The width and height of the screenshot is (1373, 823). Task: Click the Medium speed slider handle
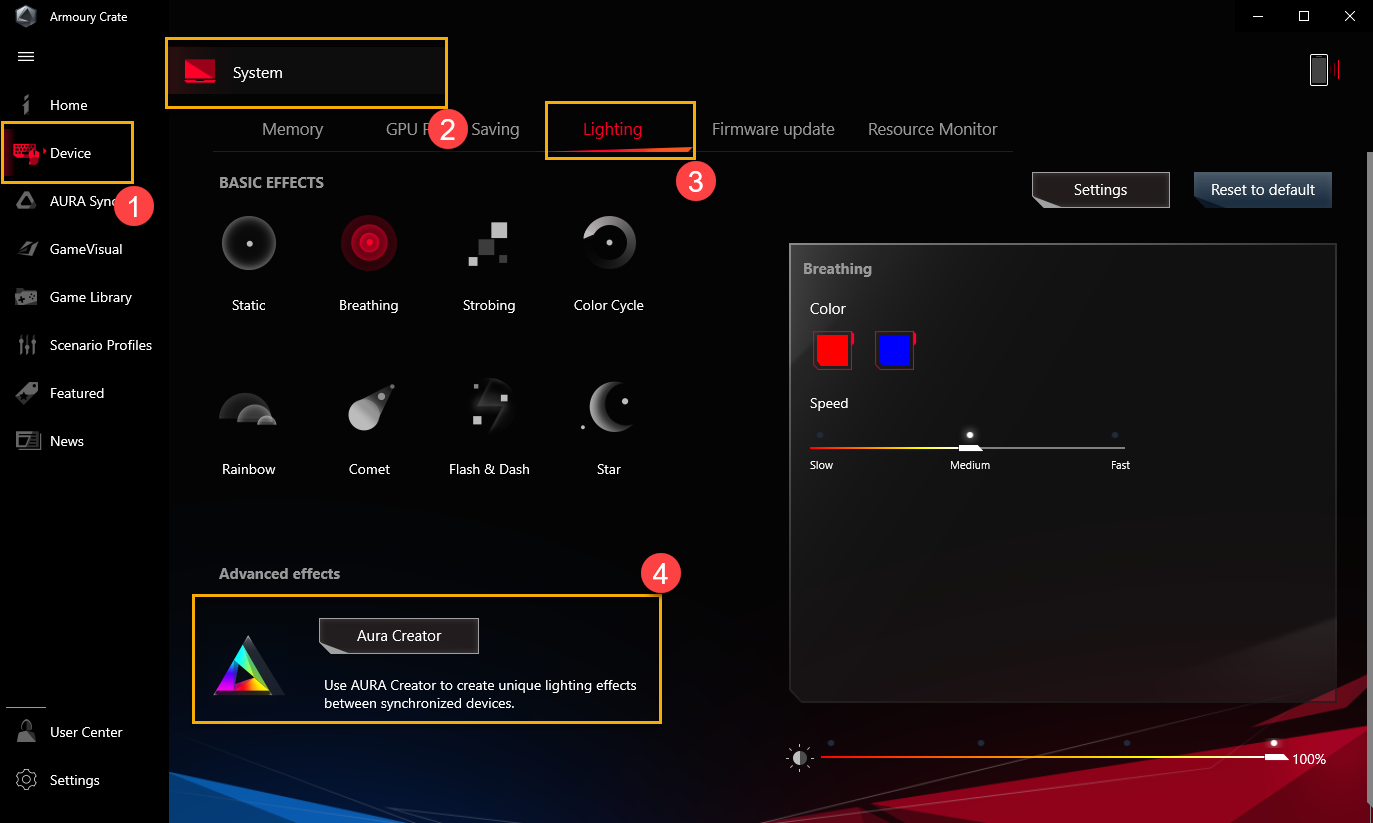click(970, 447)
